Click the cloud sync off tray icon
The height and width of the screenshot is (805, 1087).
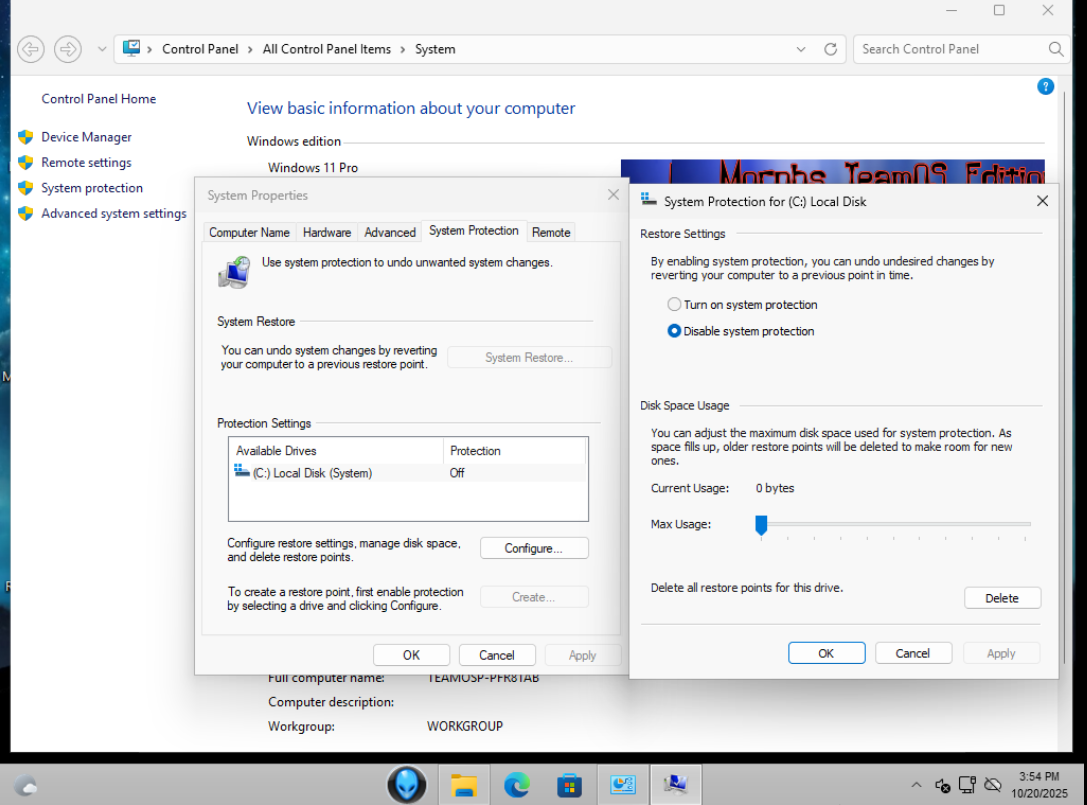pyautogui.click(x=993, y=785)
